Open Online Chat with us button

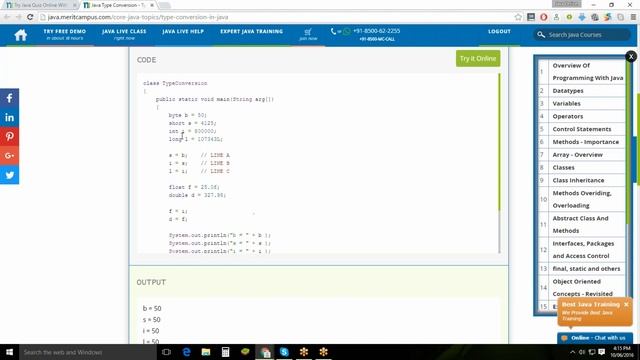tap(595, 338)
